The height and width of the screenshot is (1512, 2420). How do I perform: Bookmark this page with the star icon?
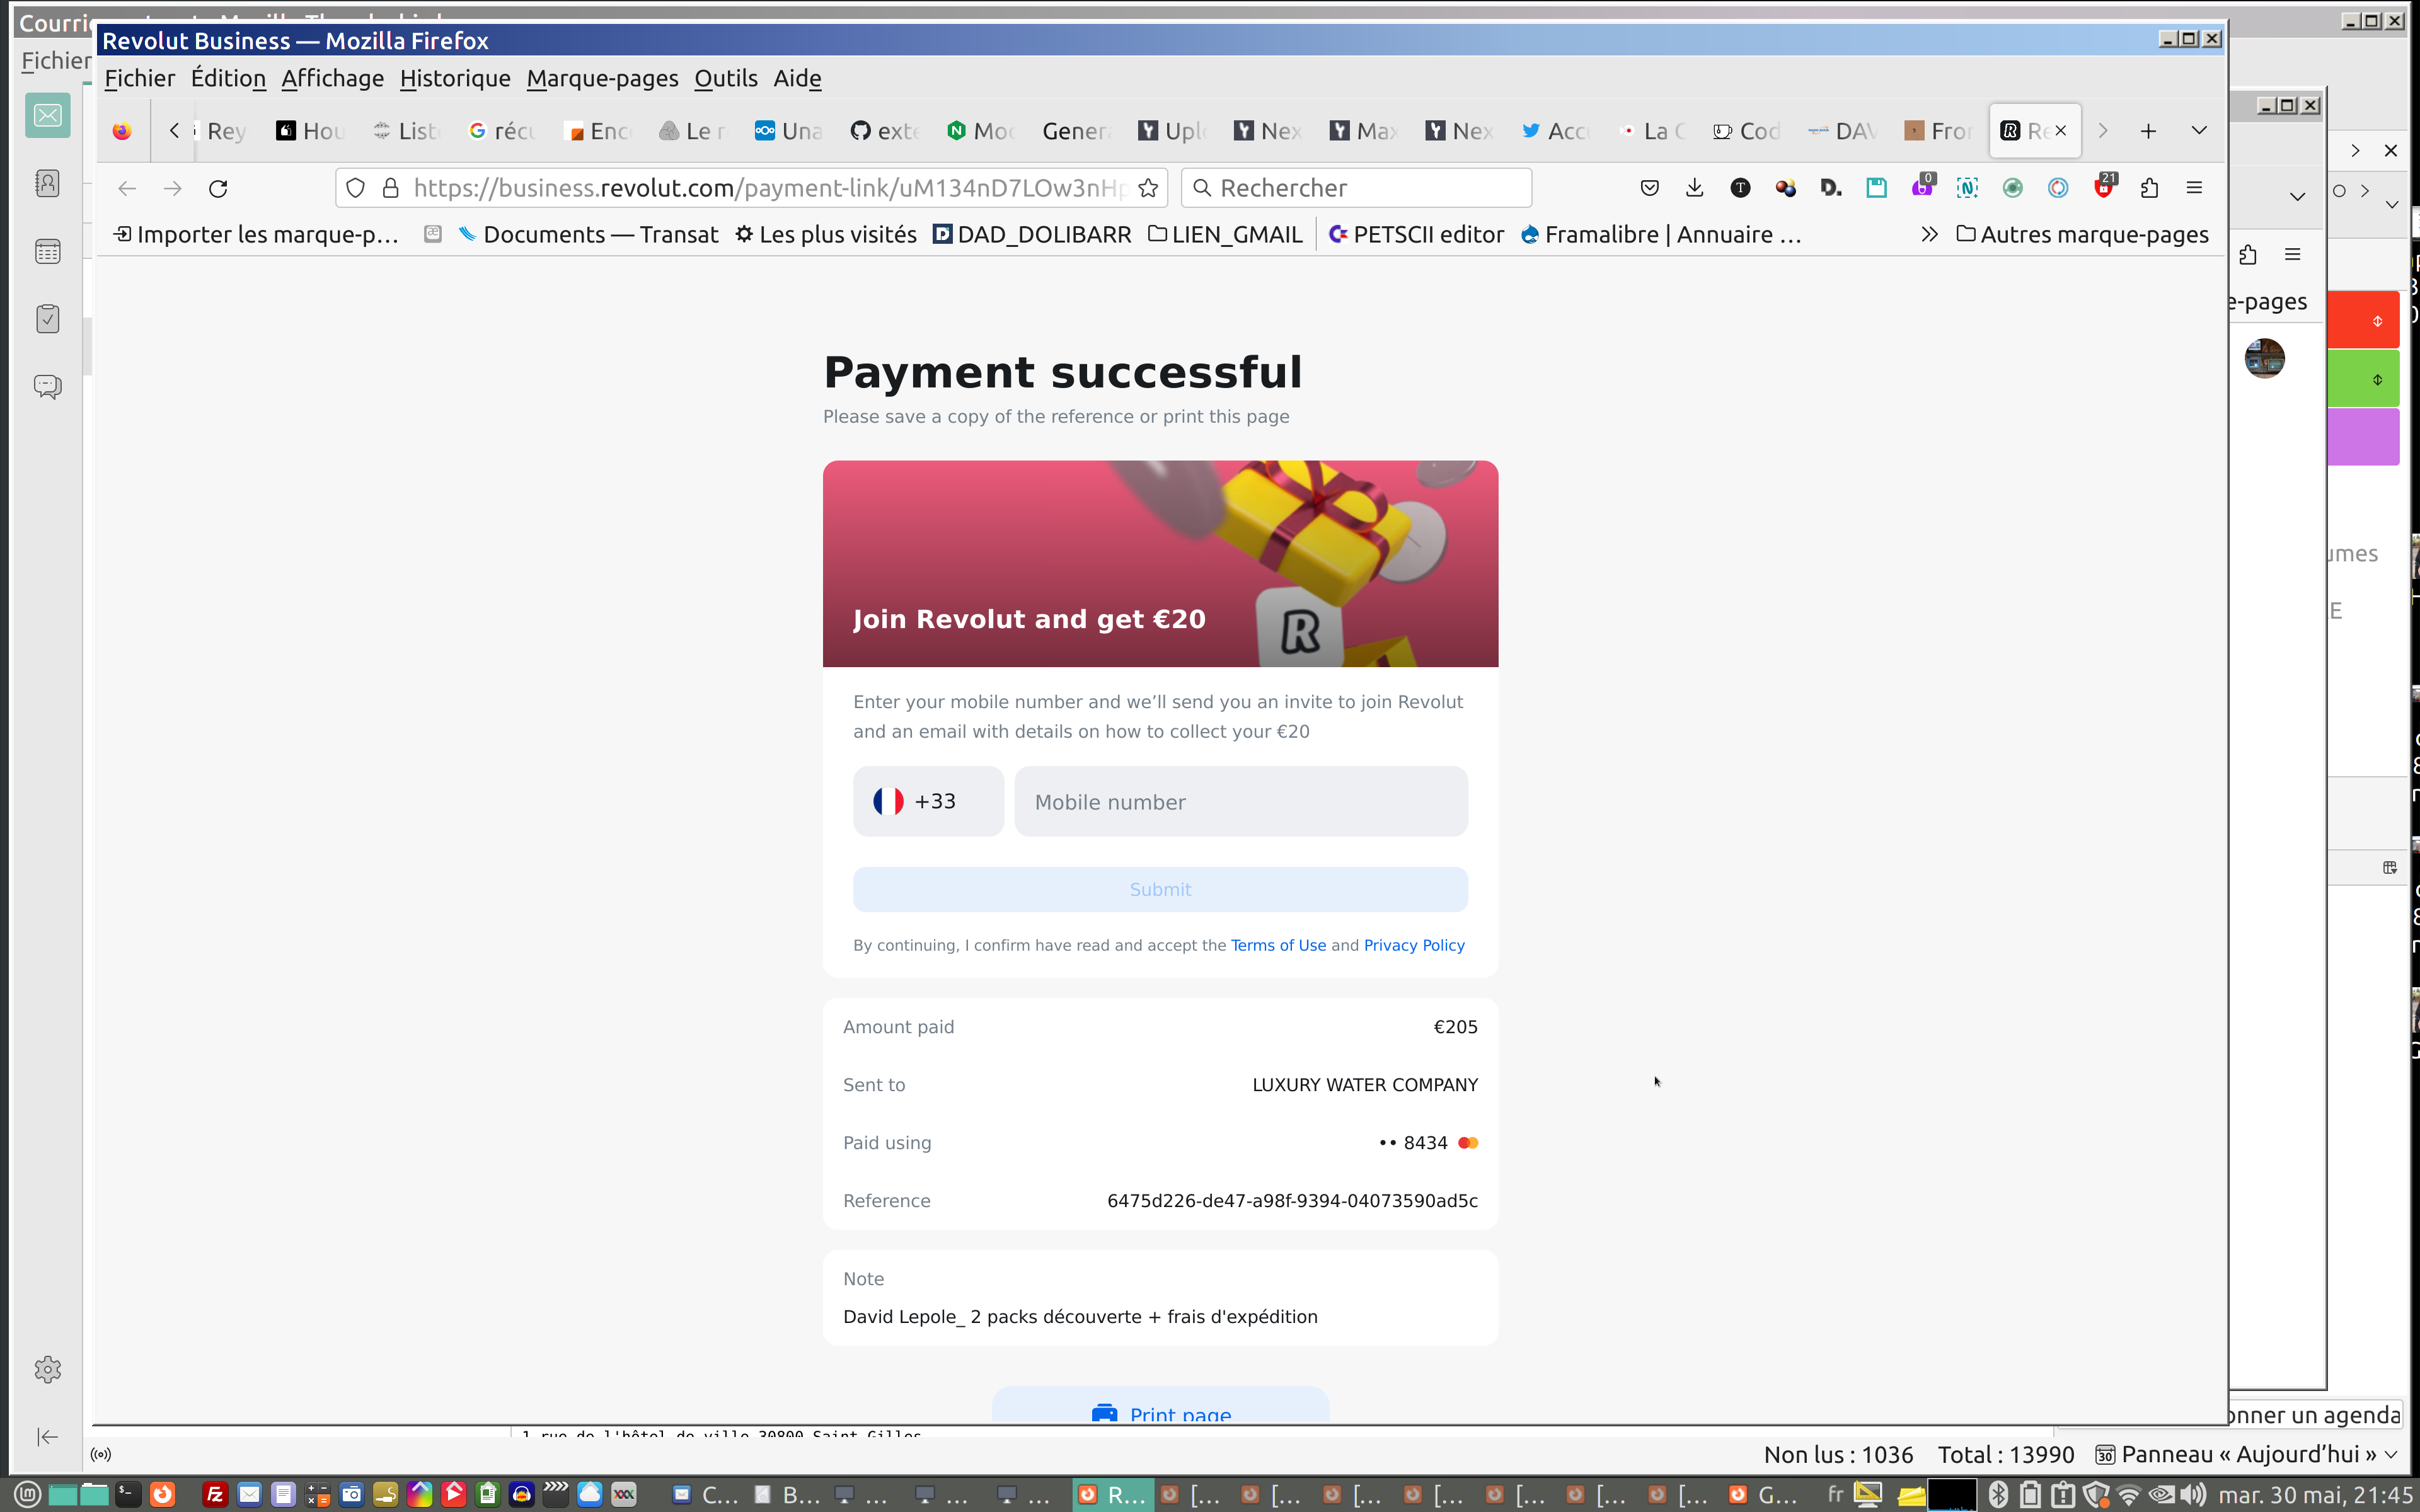pos(1148,188)
